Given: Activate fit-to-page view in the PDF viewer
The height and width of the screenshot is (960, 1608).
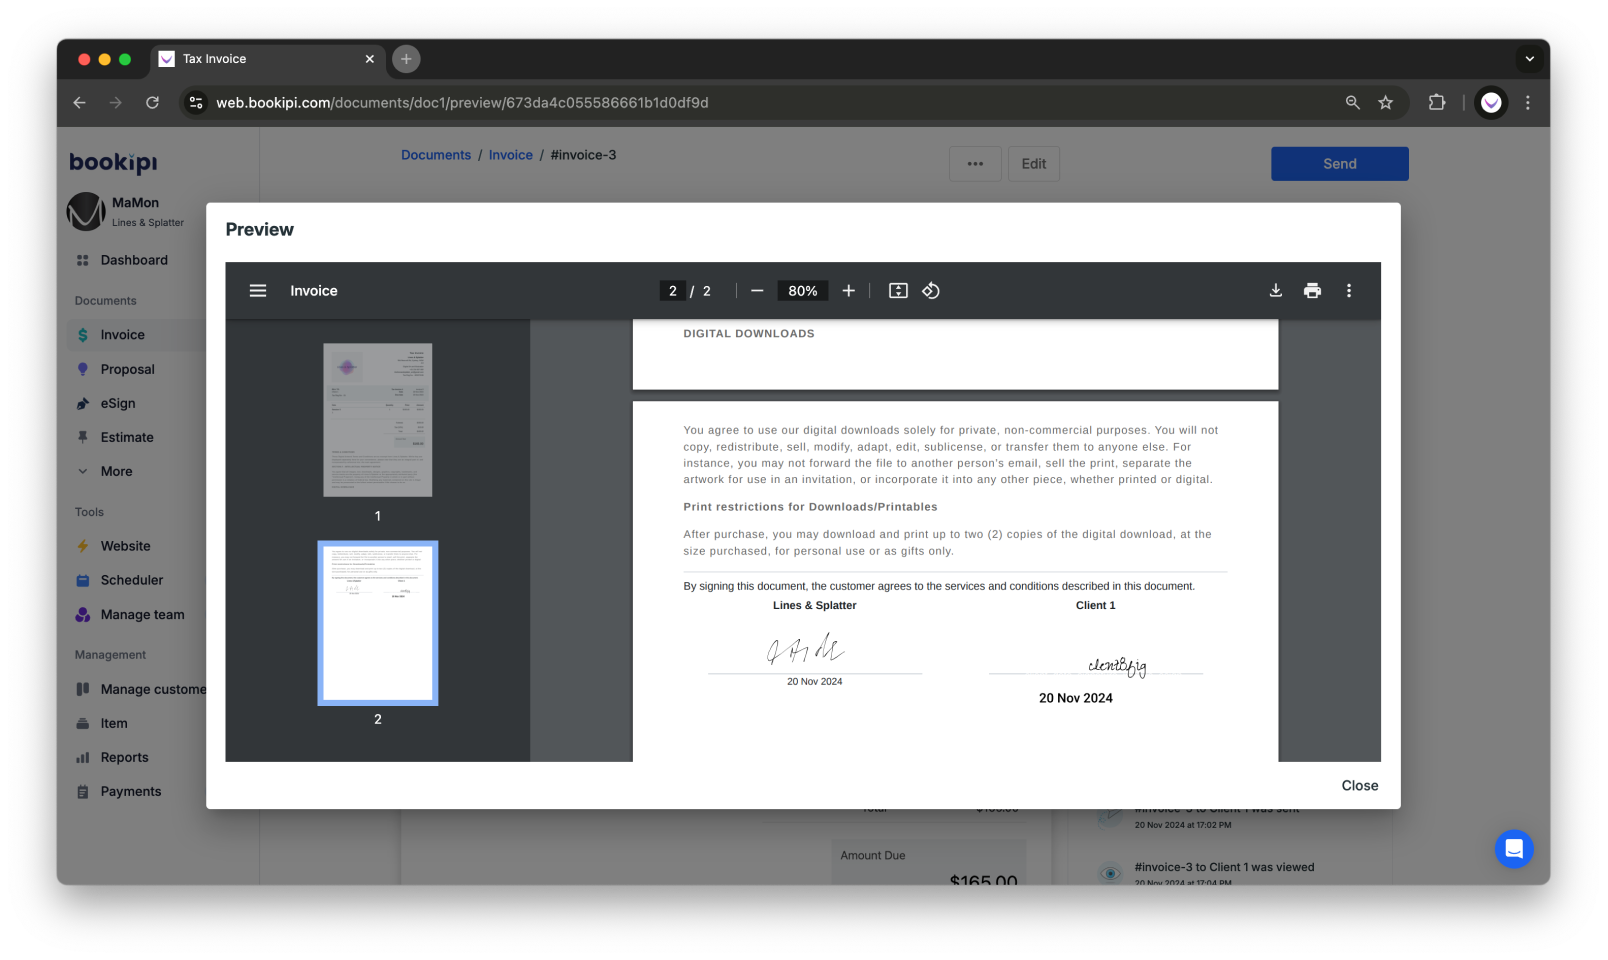Looking at the screenshot, I should [897, 290].
